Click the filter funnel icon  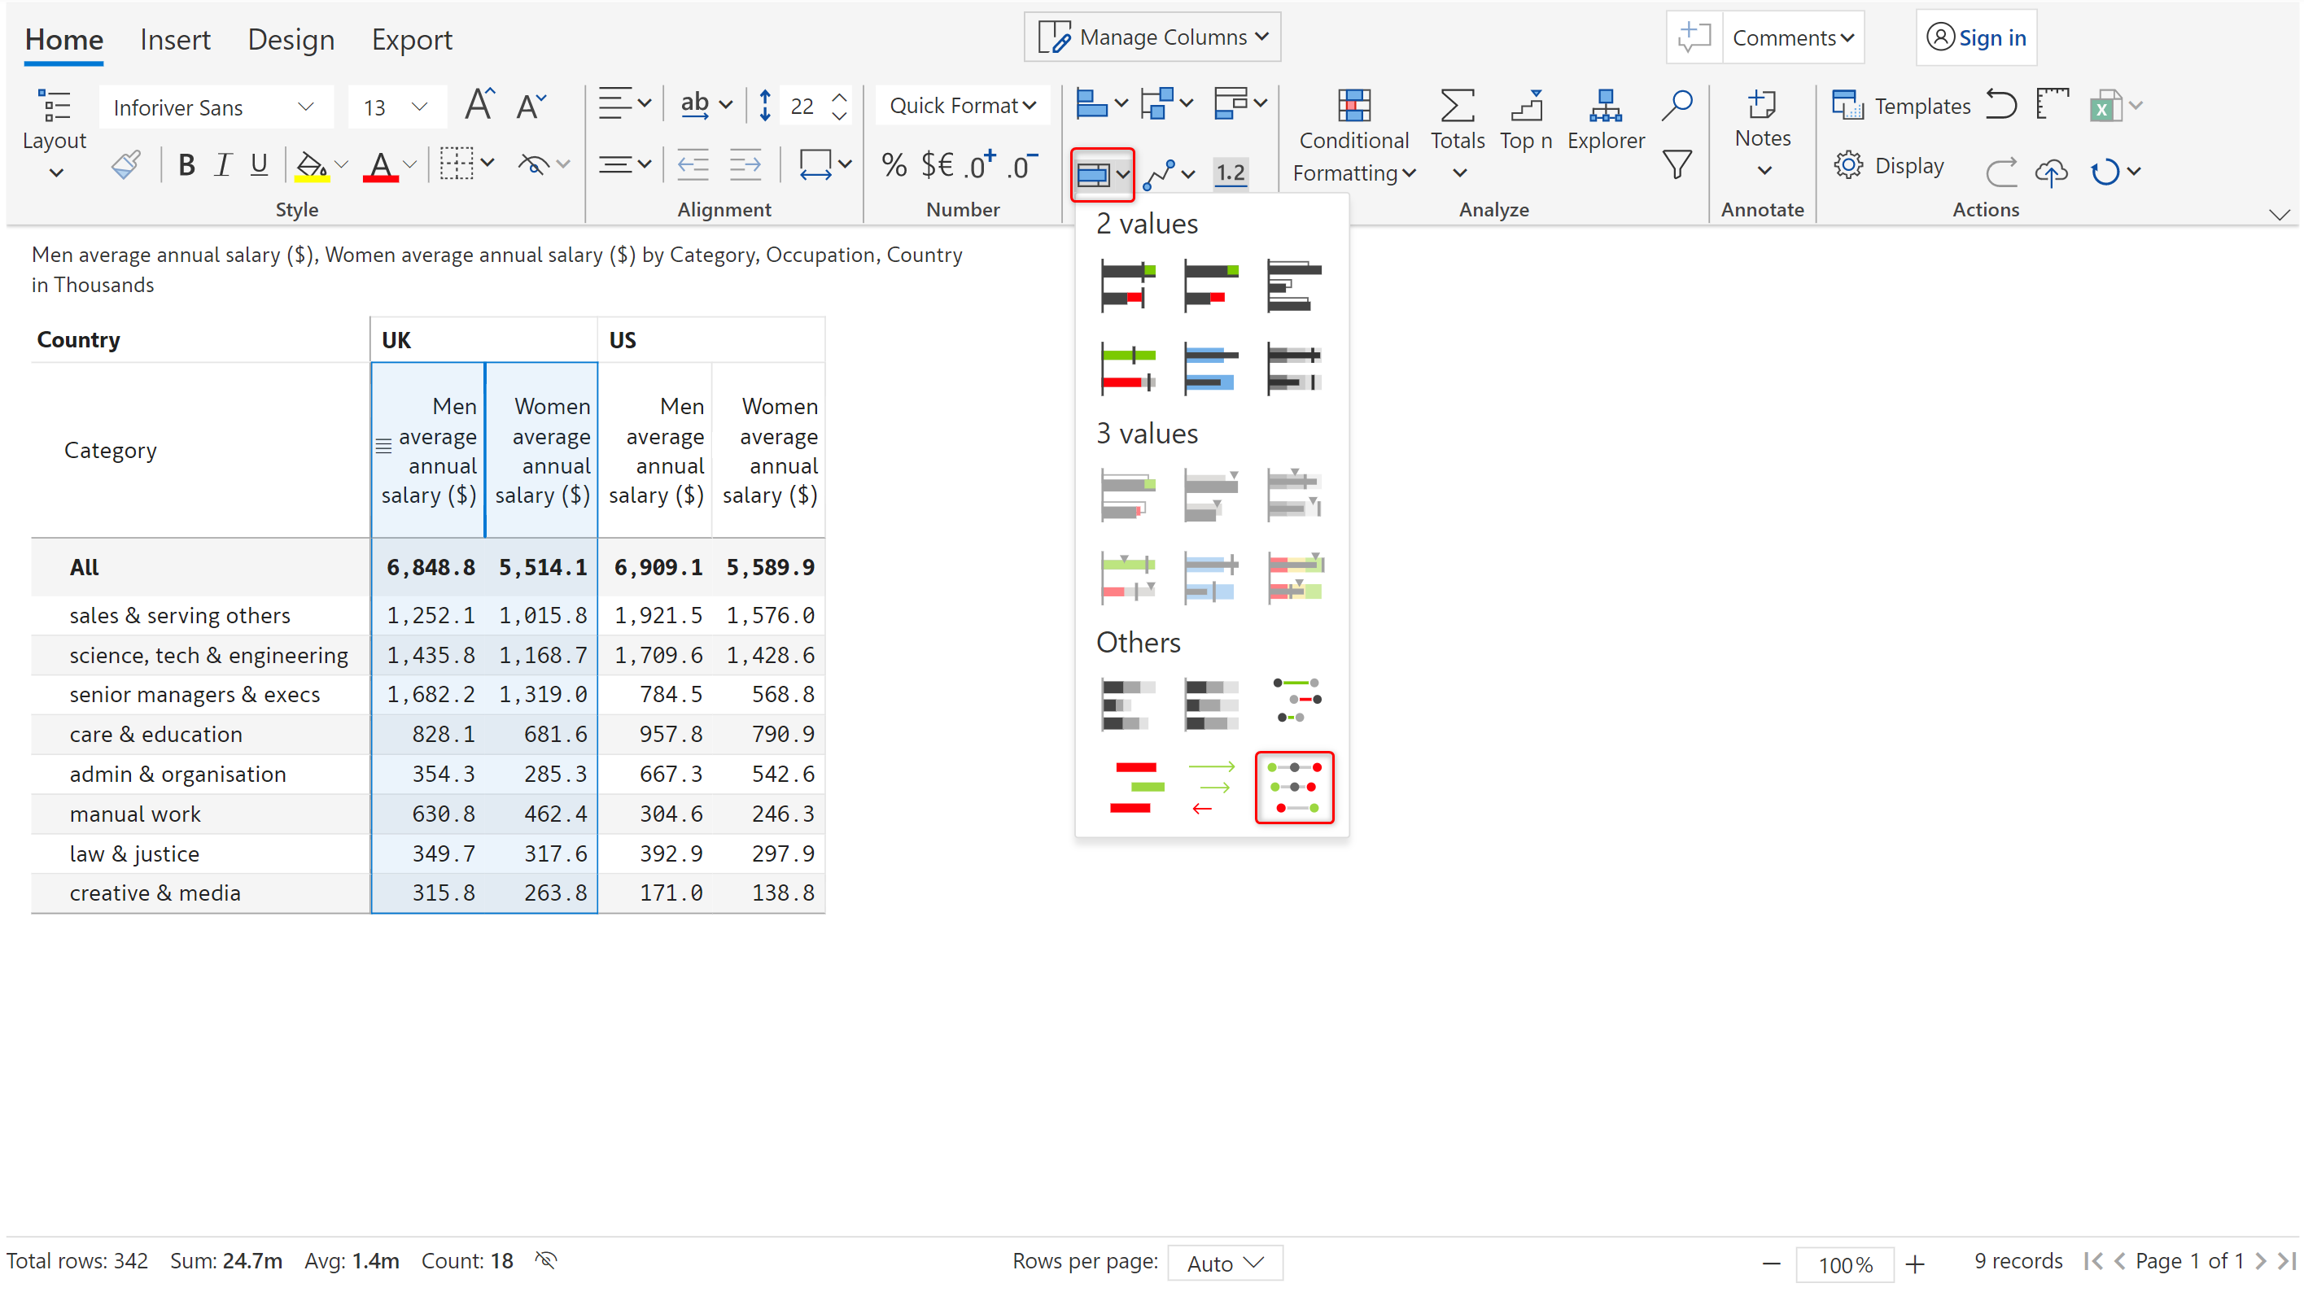1677,165
